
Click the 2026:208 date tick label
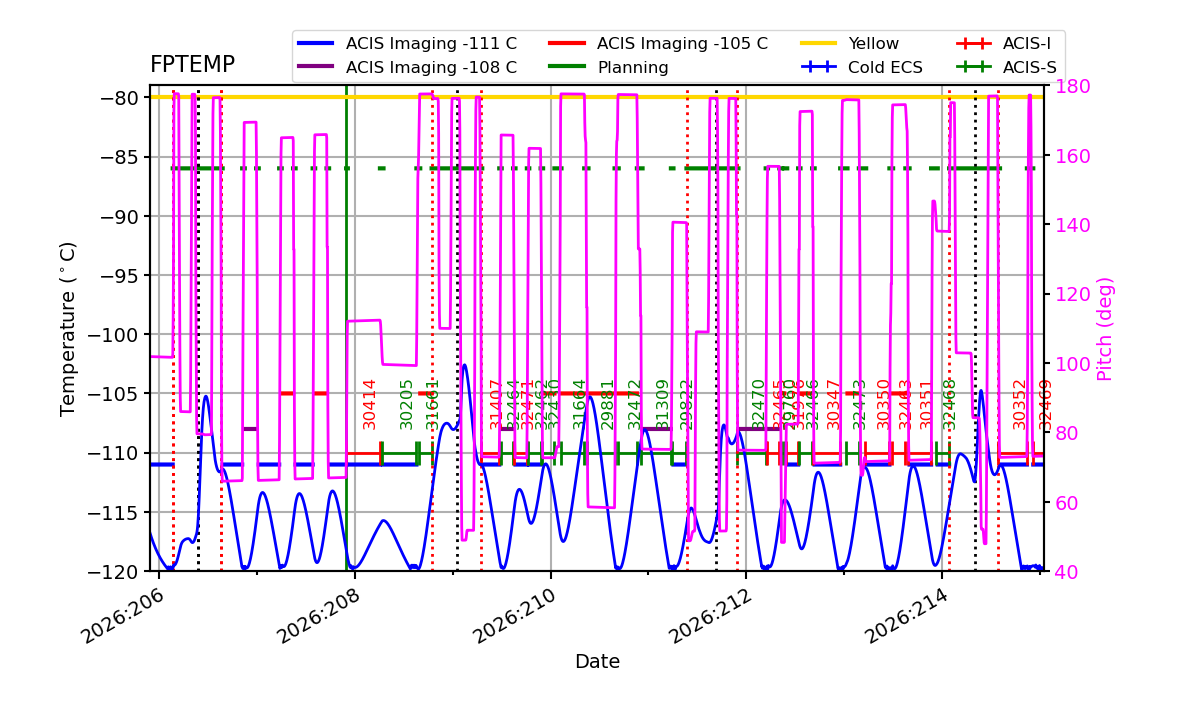pyautogui.click(x=319, y=614)
